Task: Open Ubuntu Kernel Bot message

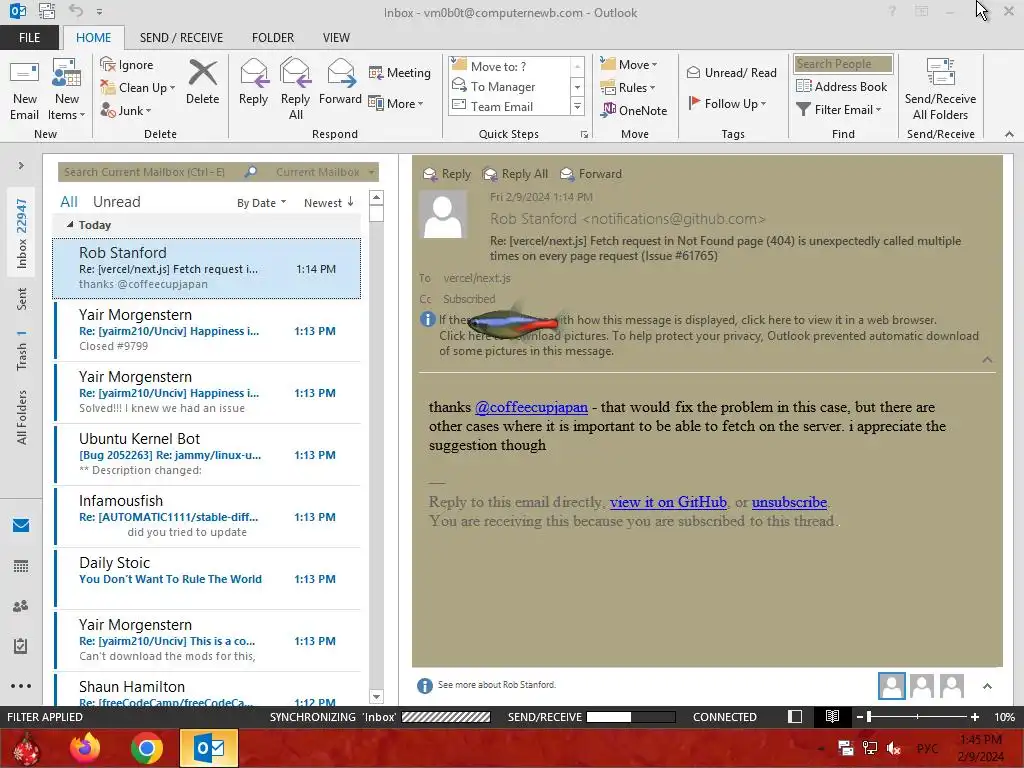Action: pyautogui.click(x=207, y=454)
